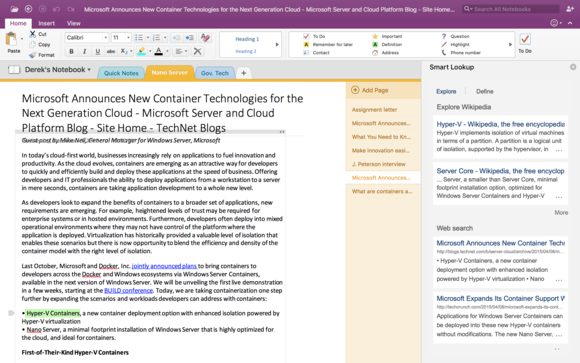Image resolution: width=580 pixels, height=363 pixels.
Task: Switch to Gov. Tech section tab
Action: pyautogui.click(x=215, y=73)
